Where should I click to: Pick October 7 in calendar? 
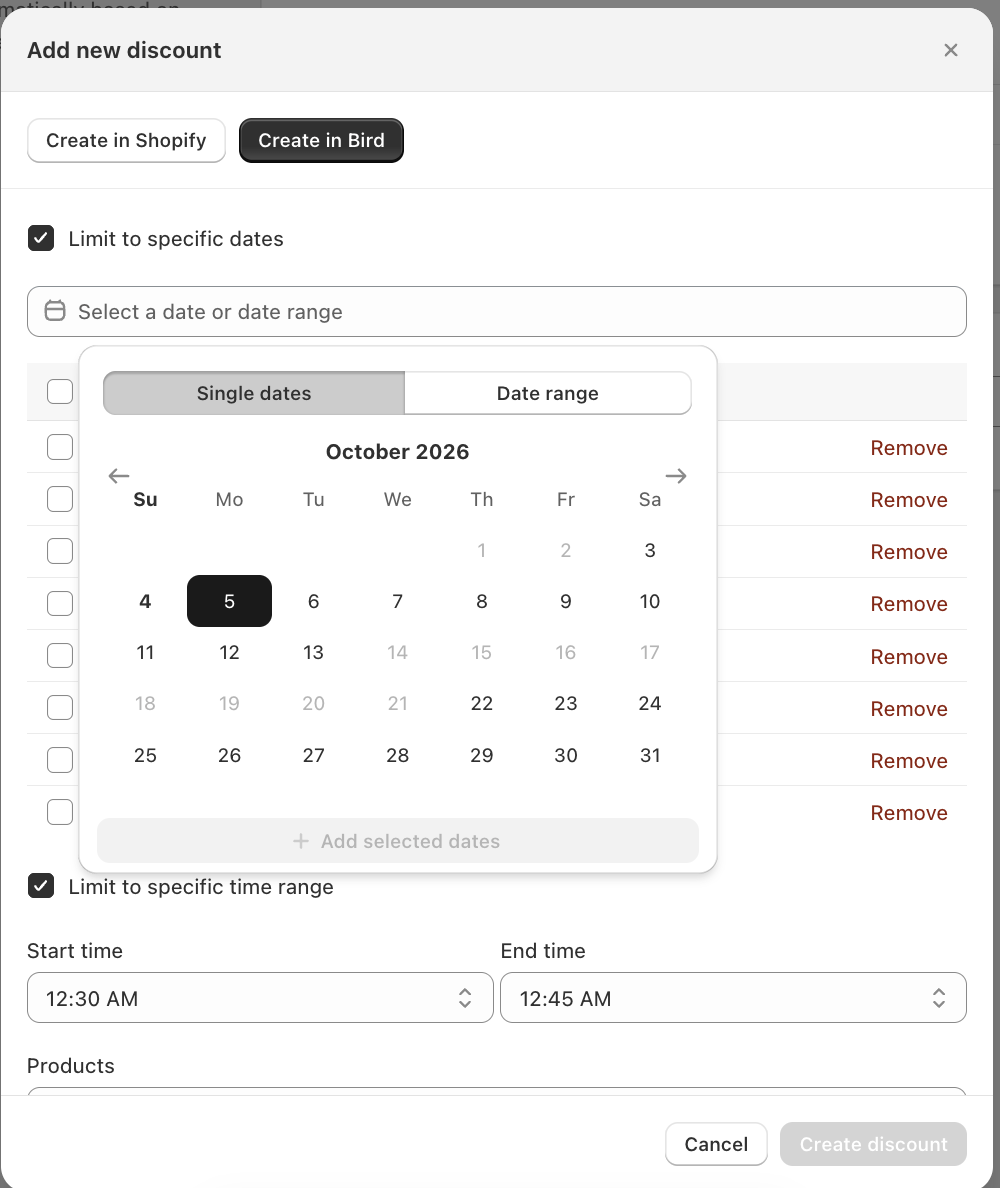coord(398,601)
